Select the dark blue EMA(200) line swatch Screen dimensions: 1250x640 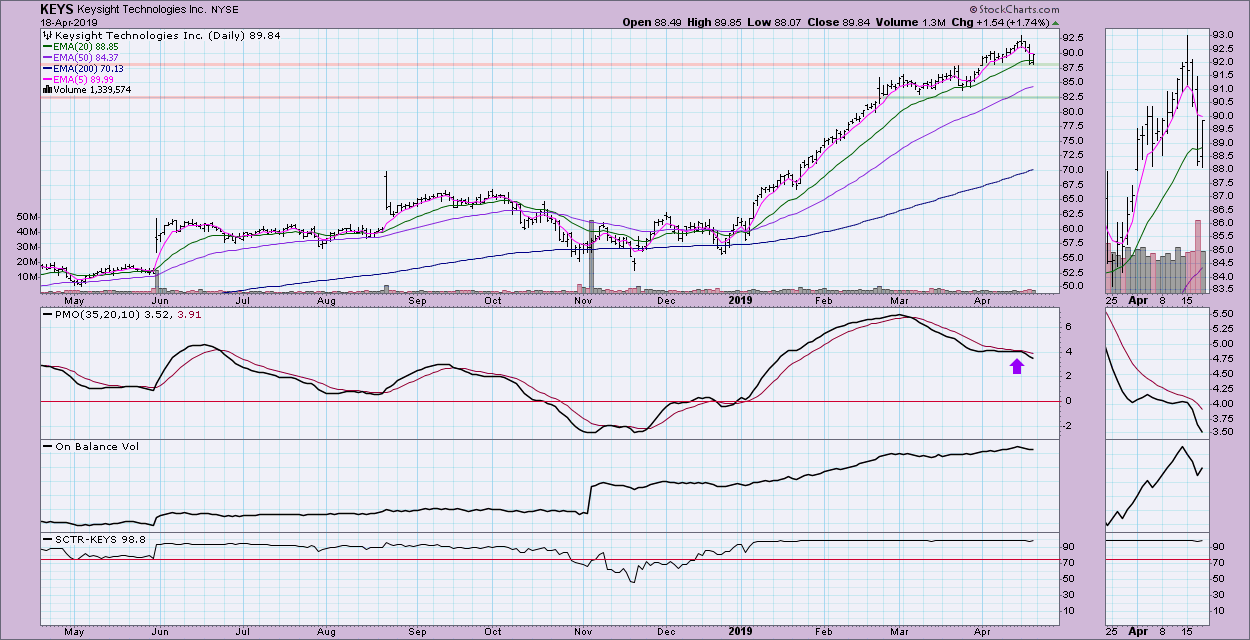[47, 68]
